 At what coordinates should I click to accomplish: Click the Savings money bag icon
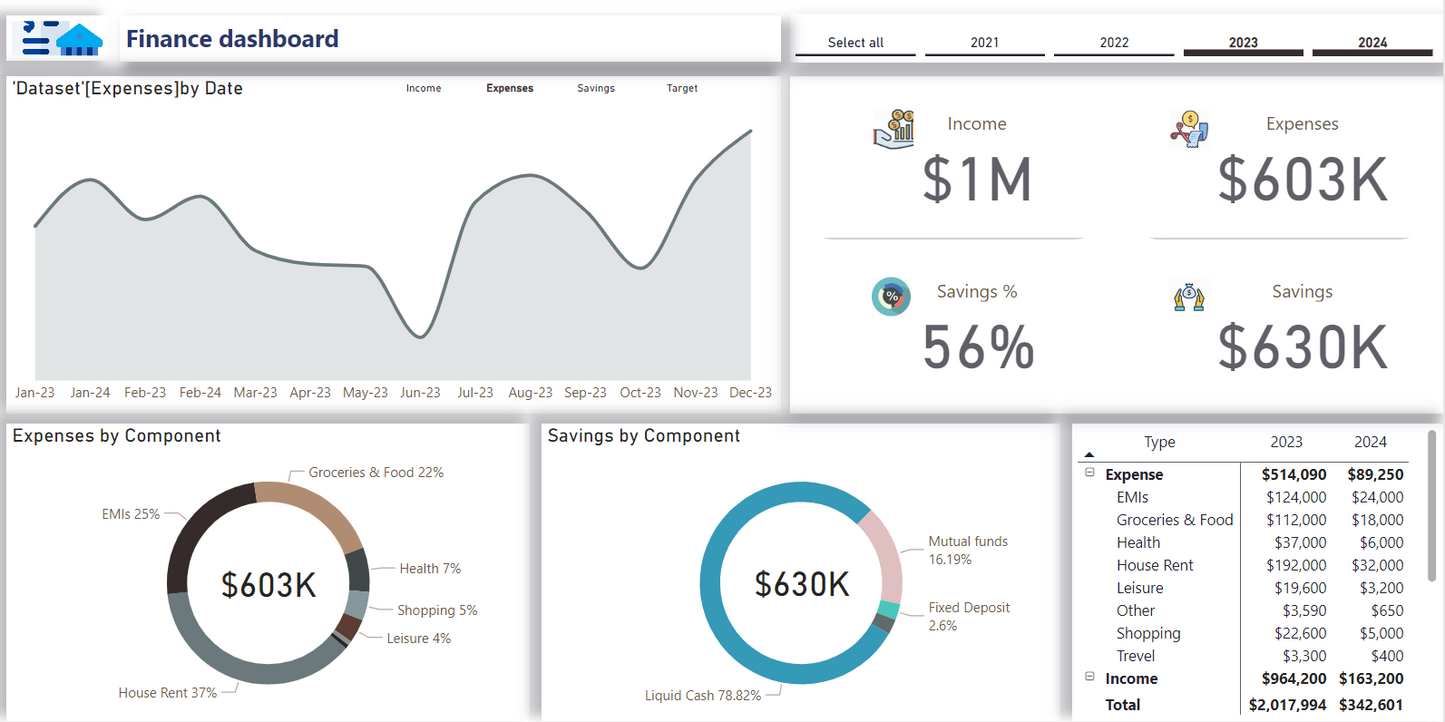pyautogui.click(x=1188, y=297)
